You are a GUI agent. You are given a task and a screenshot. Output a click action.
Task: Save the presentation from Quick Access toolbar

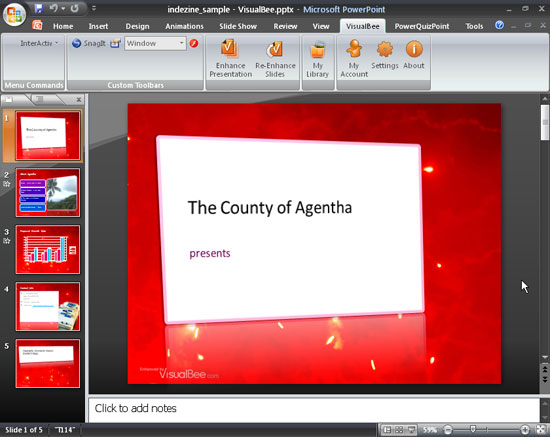click(x=39, y=8)
